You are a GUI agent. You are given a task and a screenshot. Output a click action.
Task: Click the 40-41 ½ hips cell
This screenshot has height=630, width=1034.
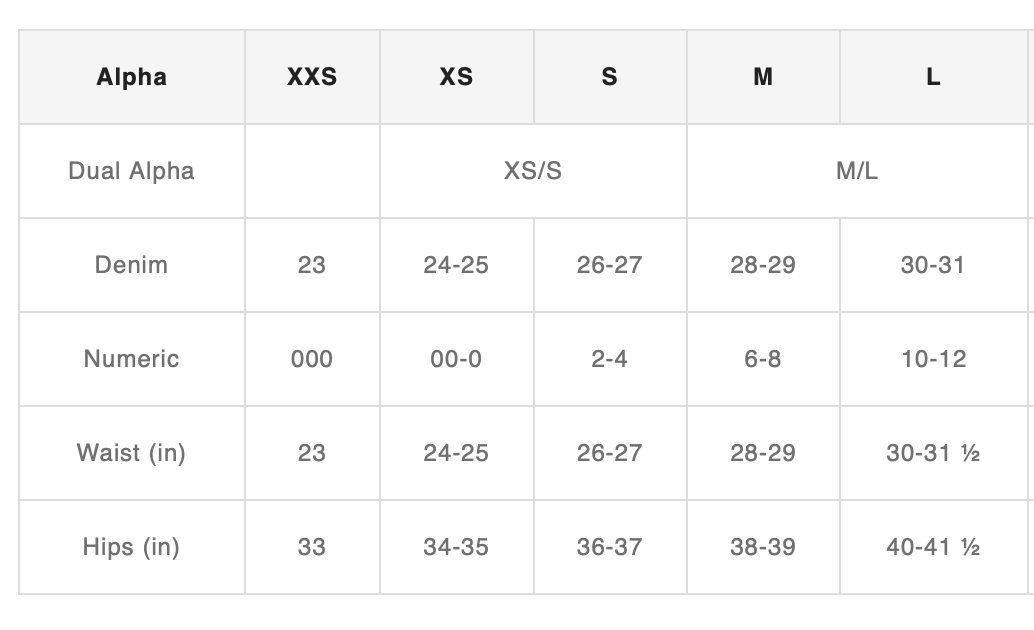click(x=933, y=547)
